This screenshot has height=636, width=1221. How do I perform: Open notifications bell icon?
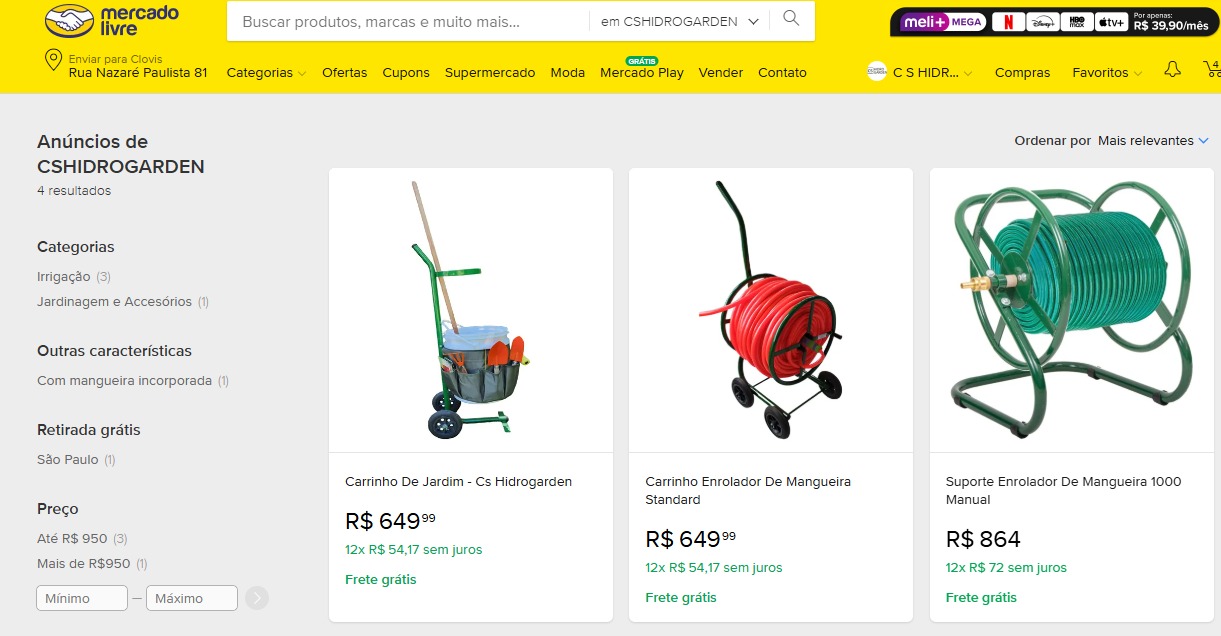click(x=1172, y=69)
